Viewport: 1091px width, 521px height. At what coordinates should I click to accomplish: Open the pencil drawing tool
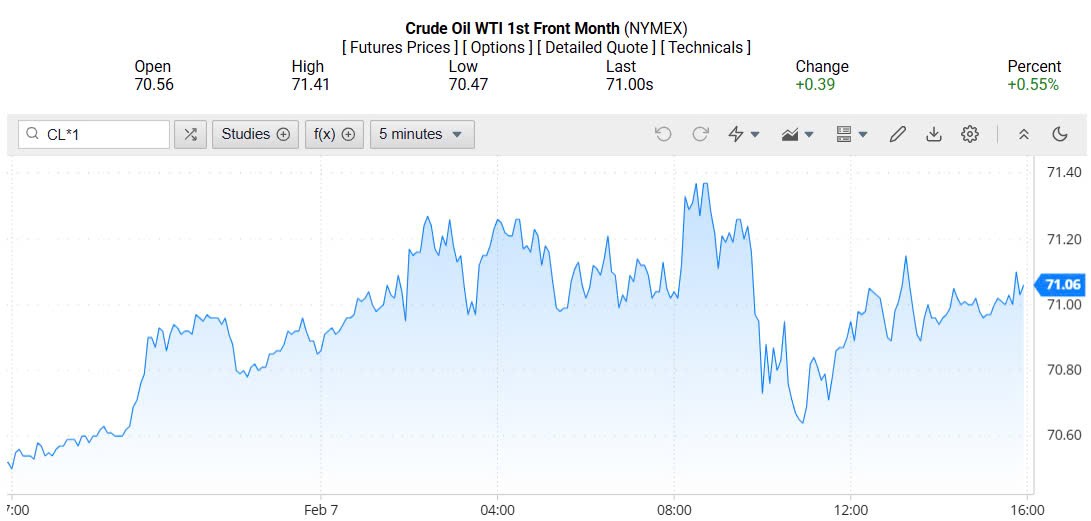898,134
